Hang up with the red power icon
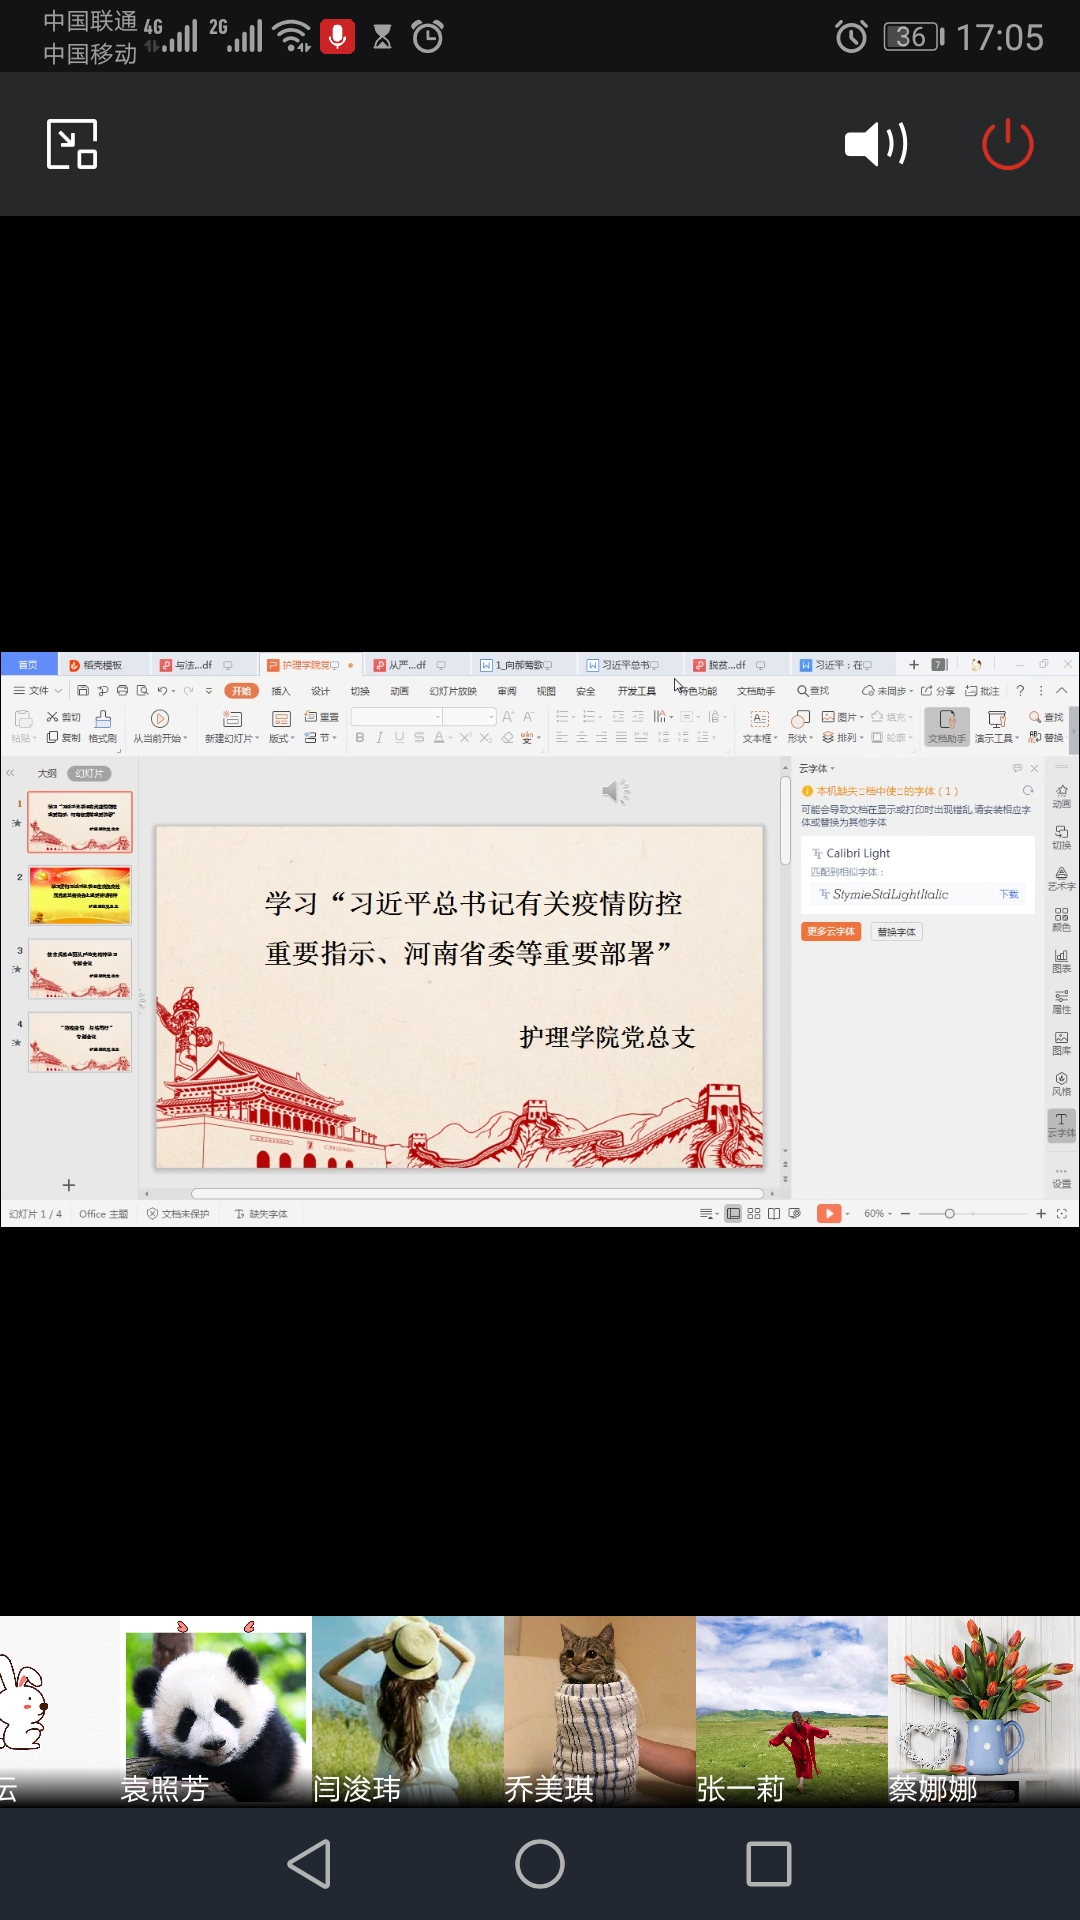 [x=1007, y=144]
